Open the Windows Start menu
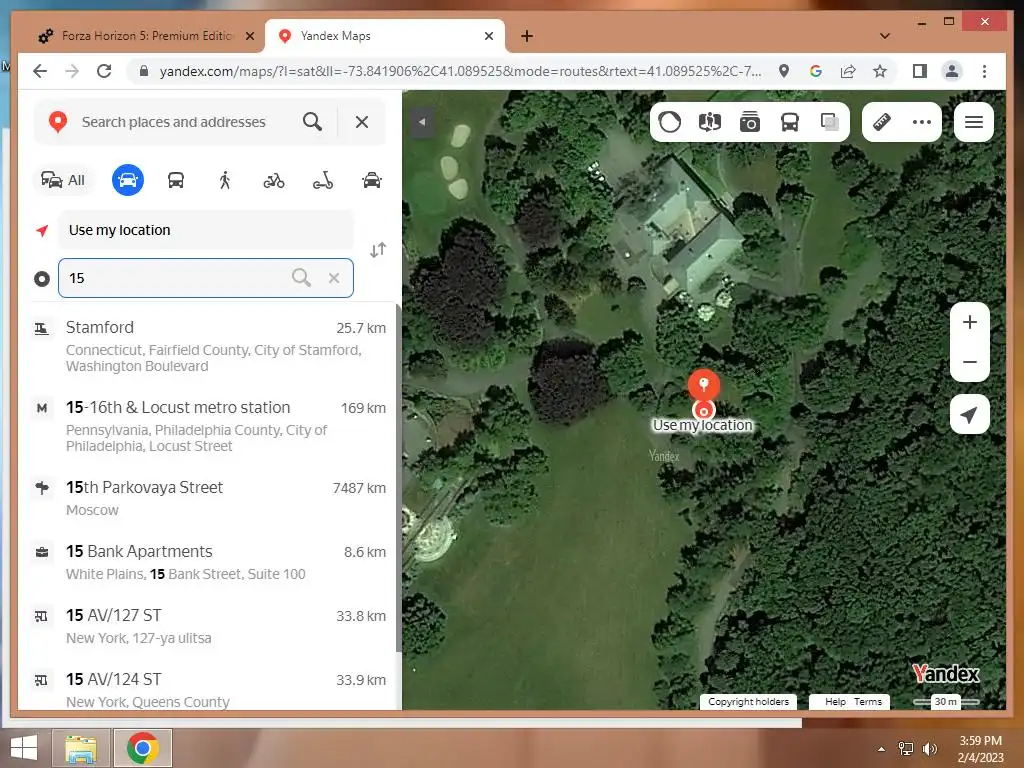 pos(24,748)
